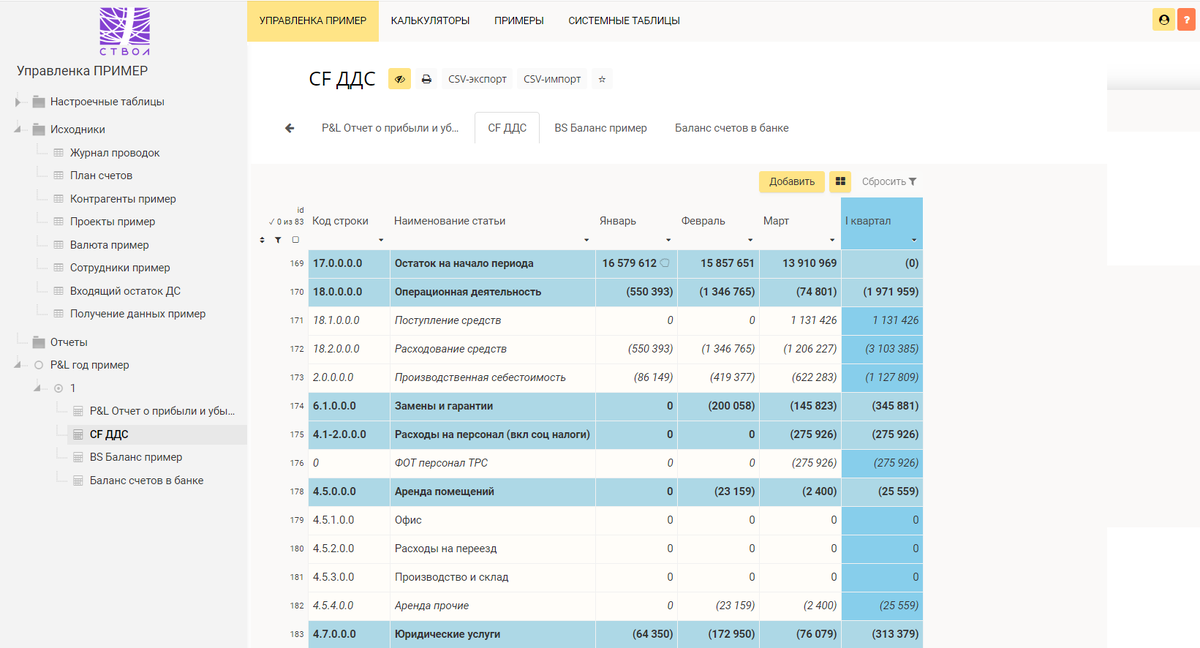Click the 15 857 651 Февраль cell

pyautogui.click(x=718, y=263)
